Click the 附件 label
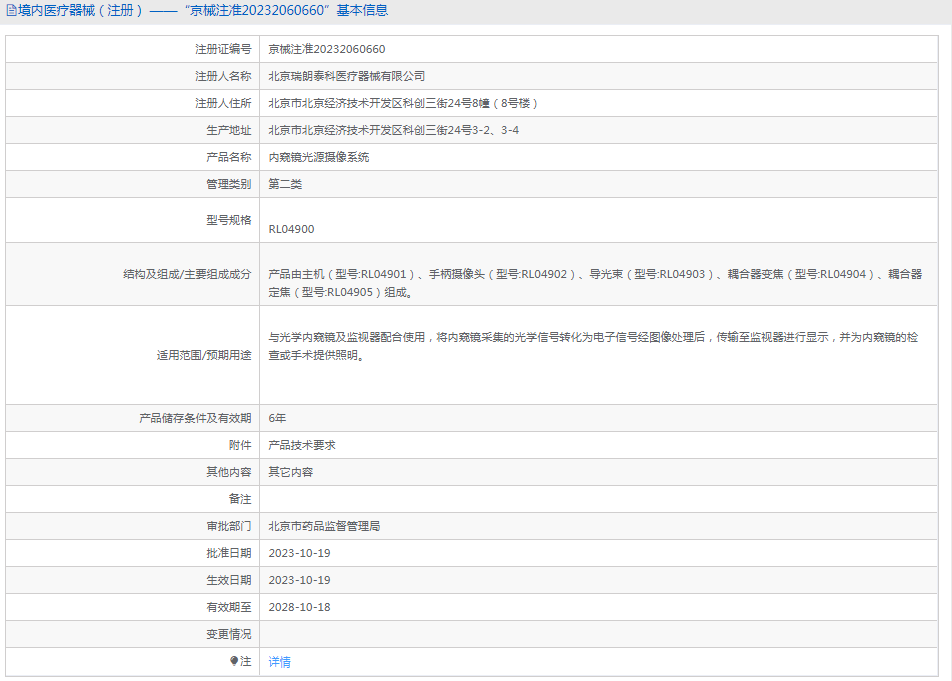 point(240,445)
